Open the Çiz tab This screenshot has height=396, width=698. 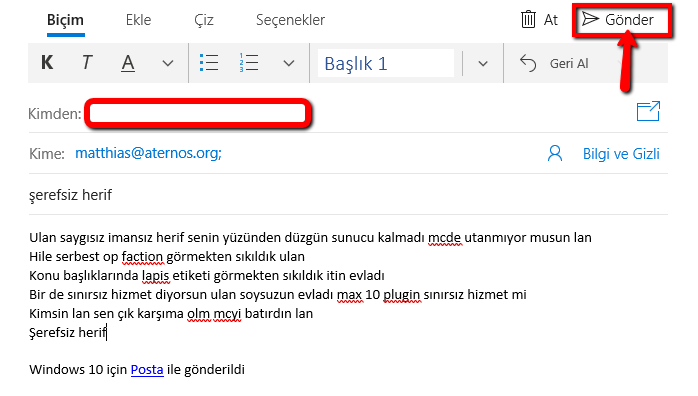coord(204,20)
